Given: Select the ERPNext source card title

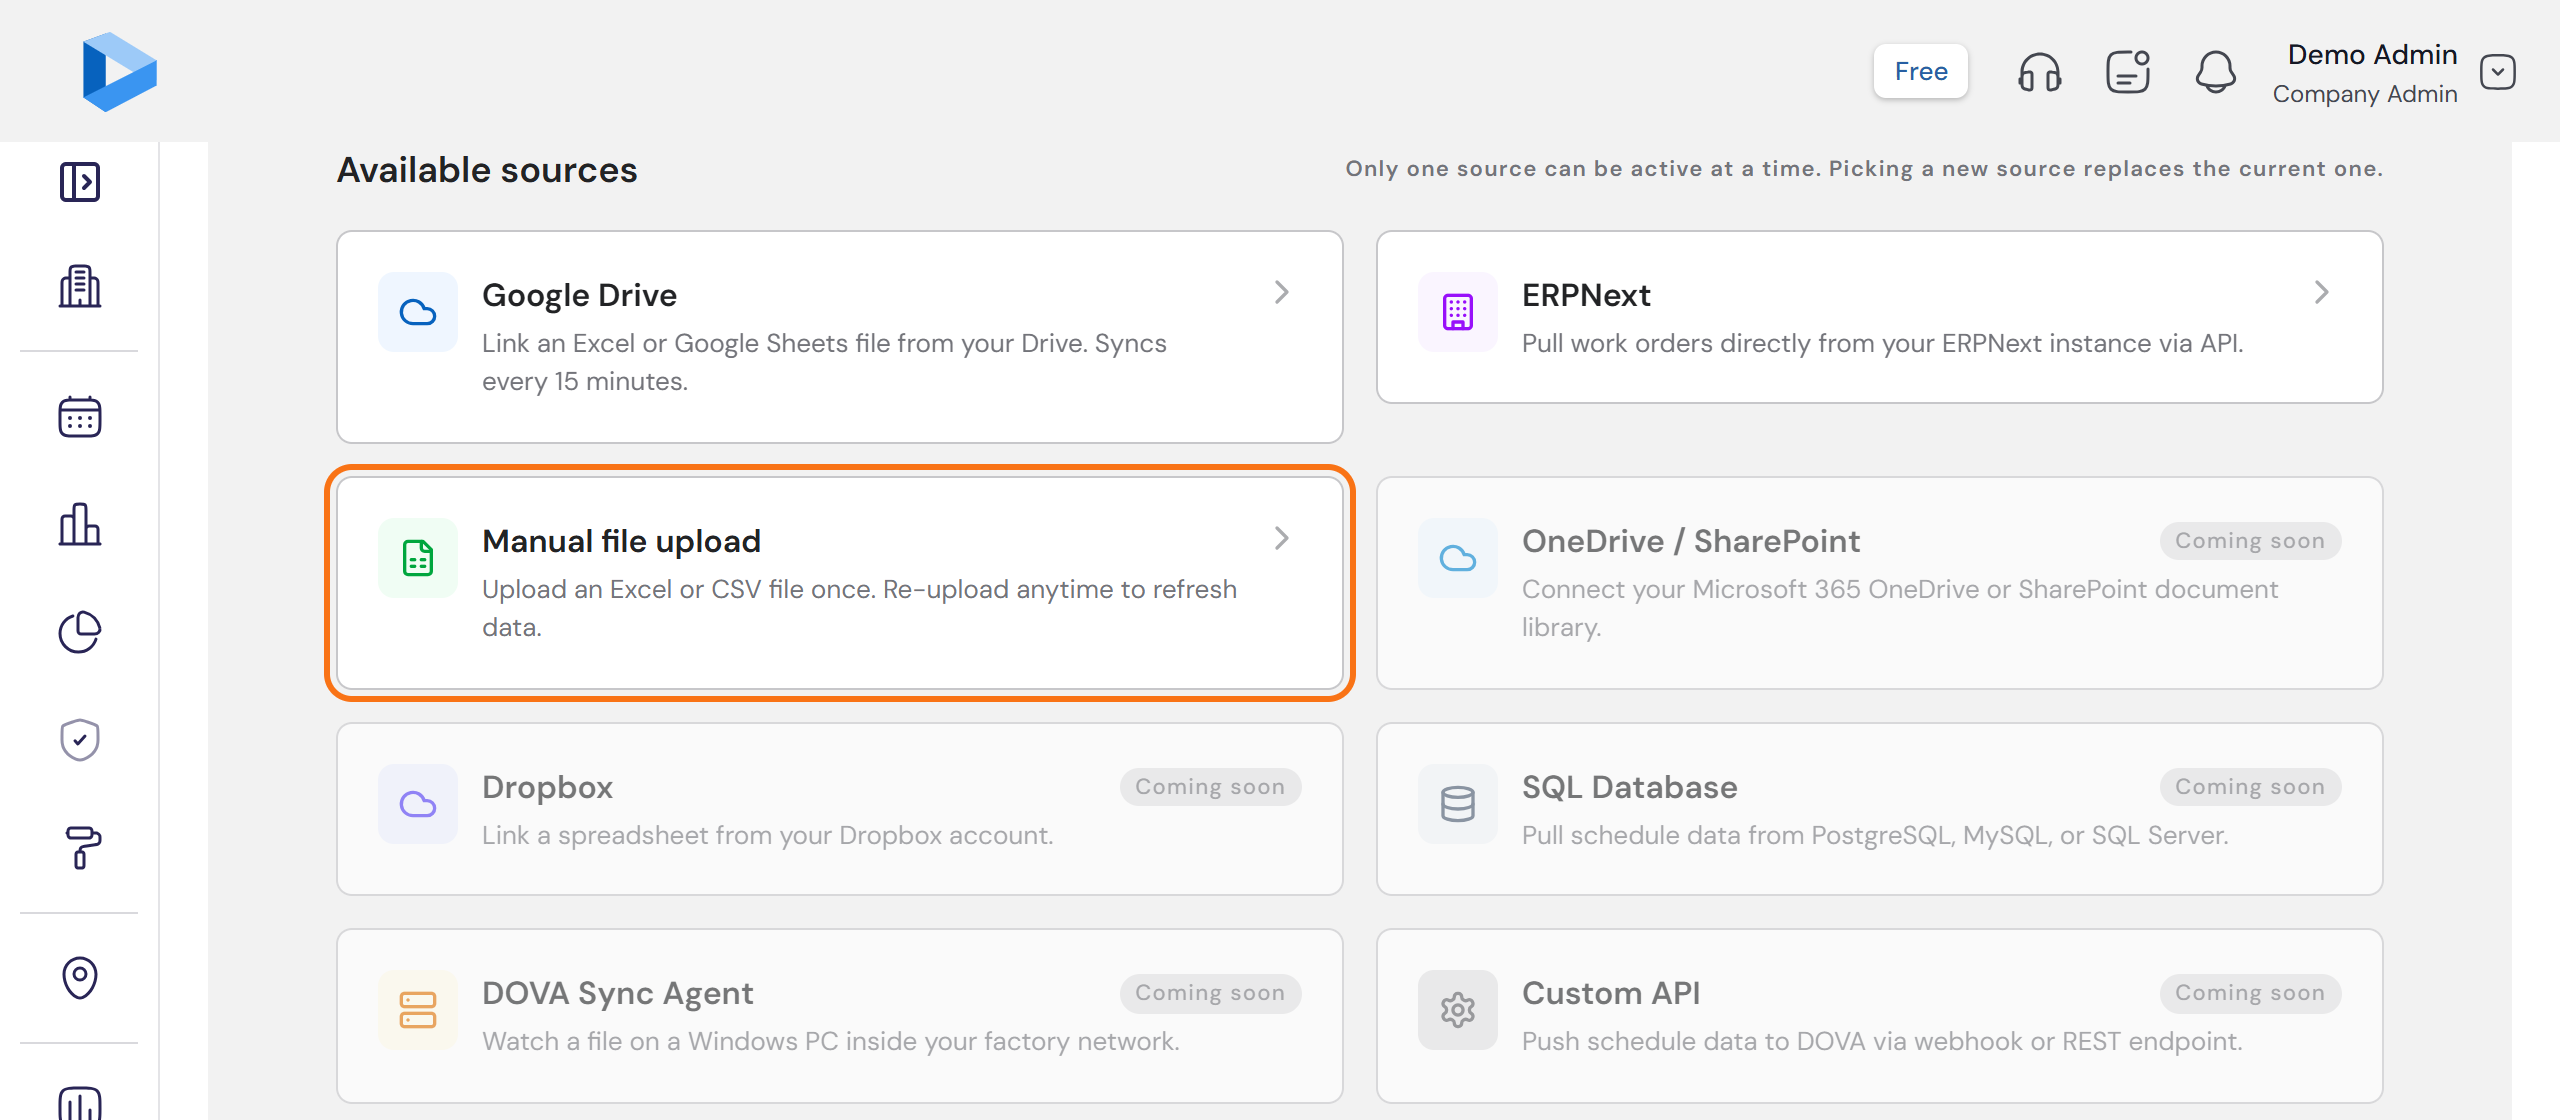Looking at the screenshot, I should coord(1586,295).
